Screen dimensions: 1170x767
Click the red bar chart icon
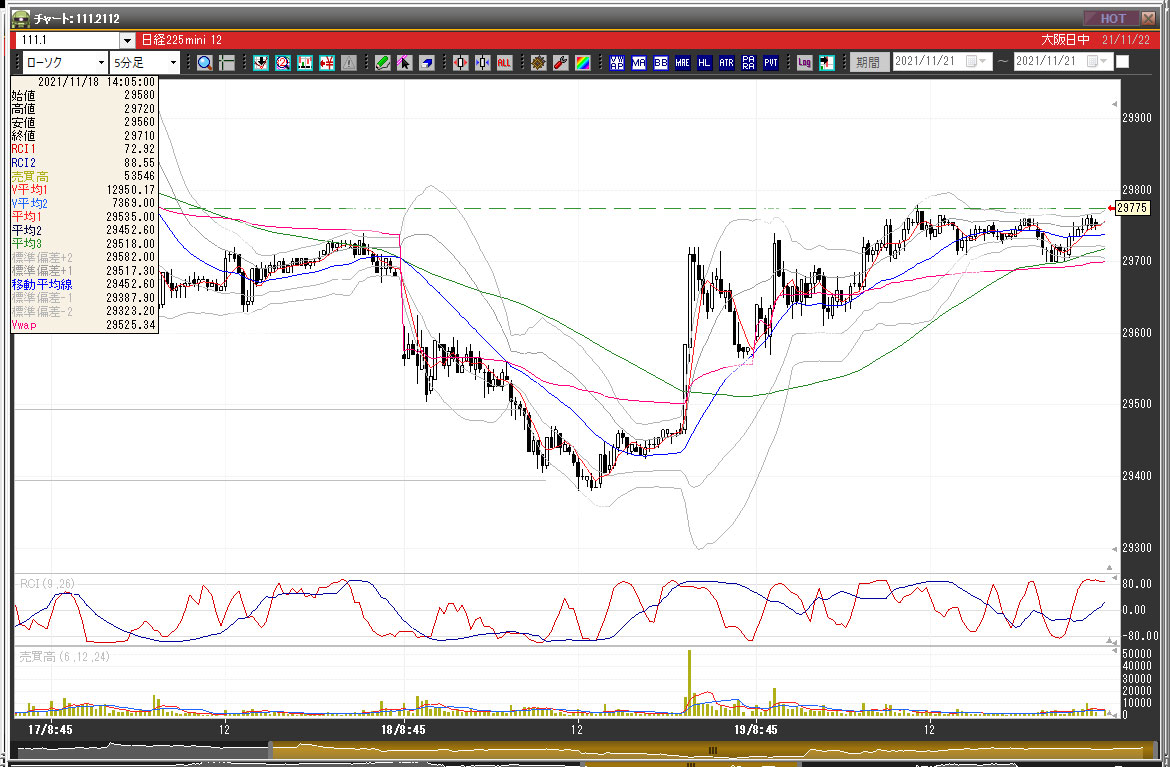304,63
